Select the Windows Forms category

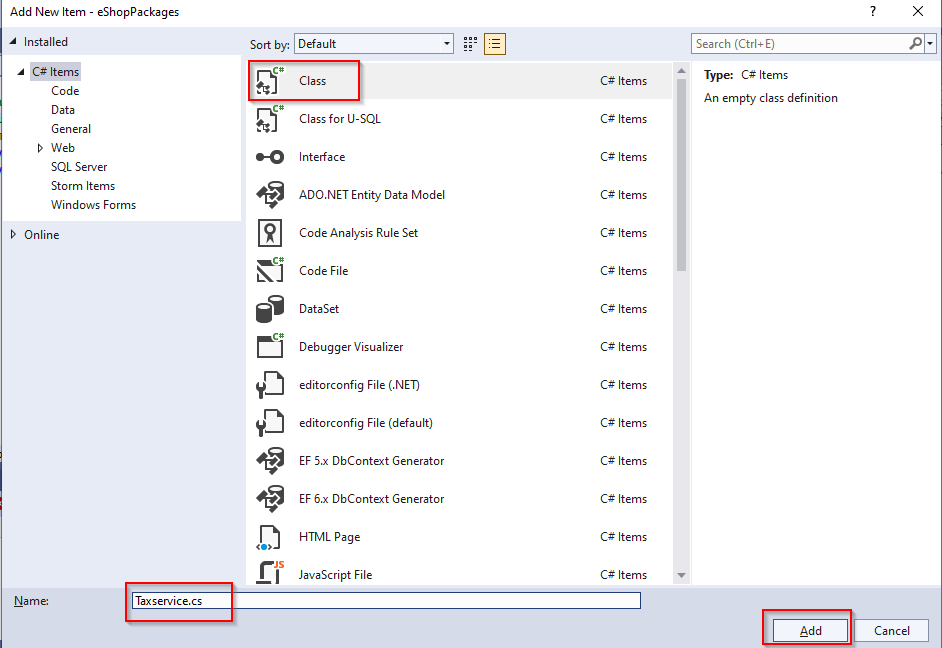click(x=93, y=205)
